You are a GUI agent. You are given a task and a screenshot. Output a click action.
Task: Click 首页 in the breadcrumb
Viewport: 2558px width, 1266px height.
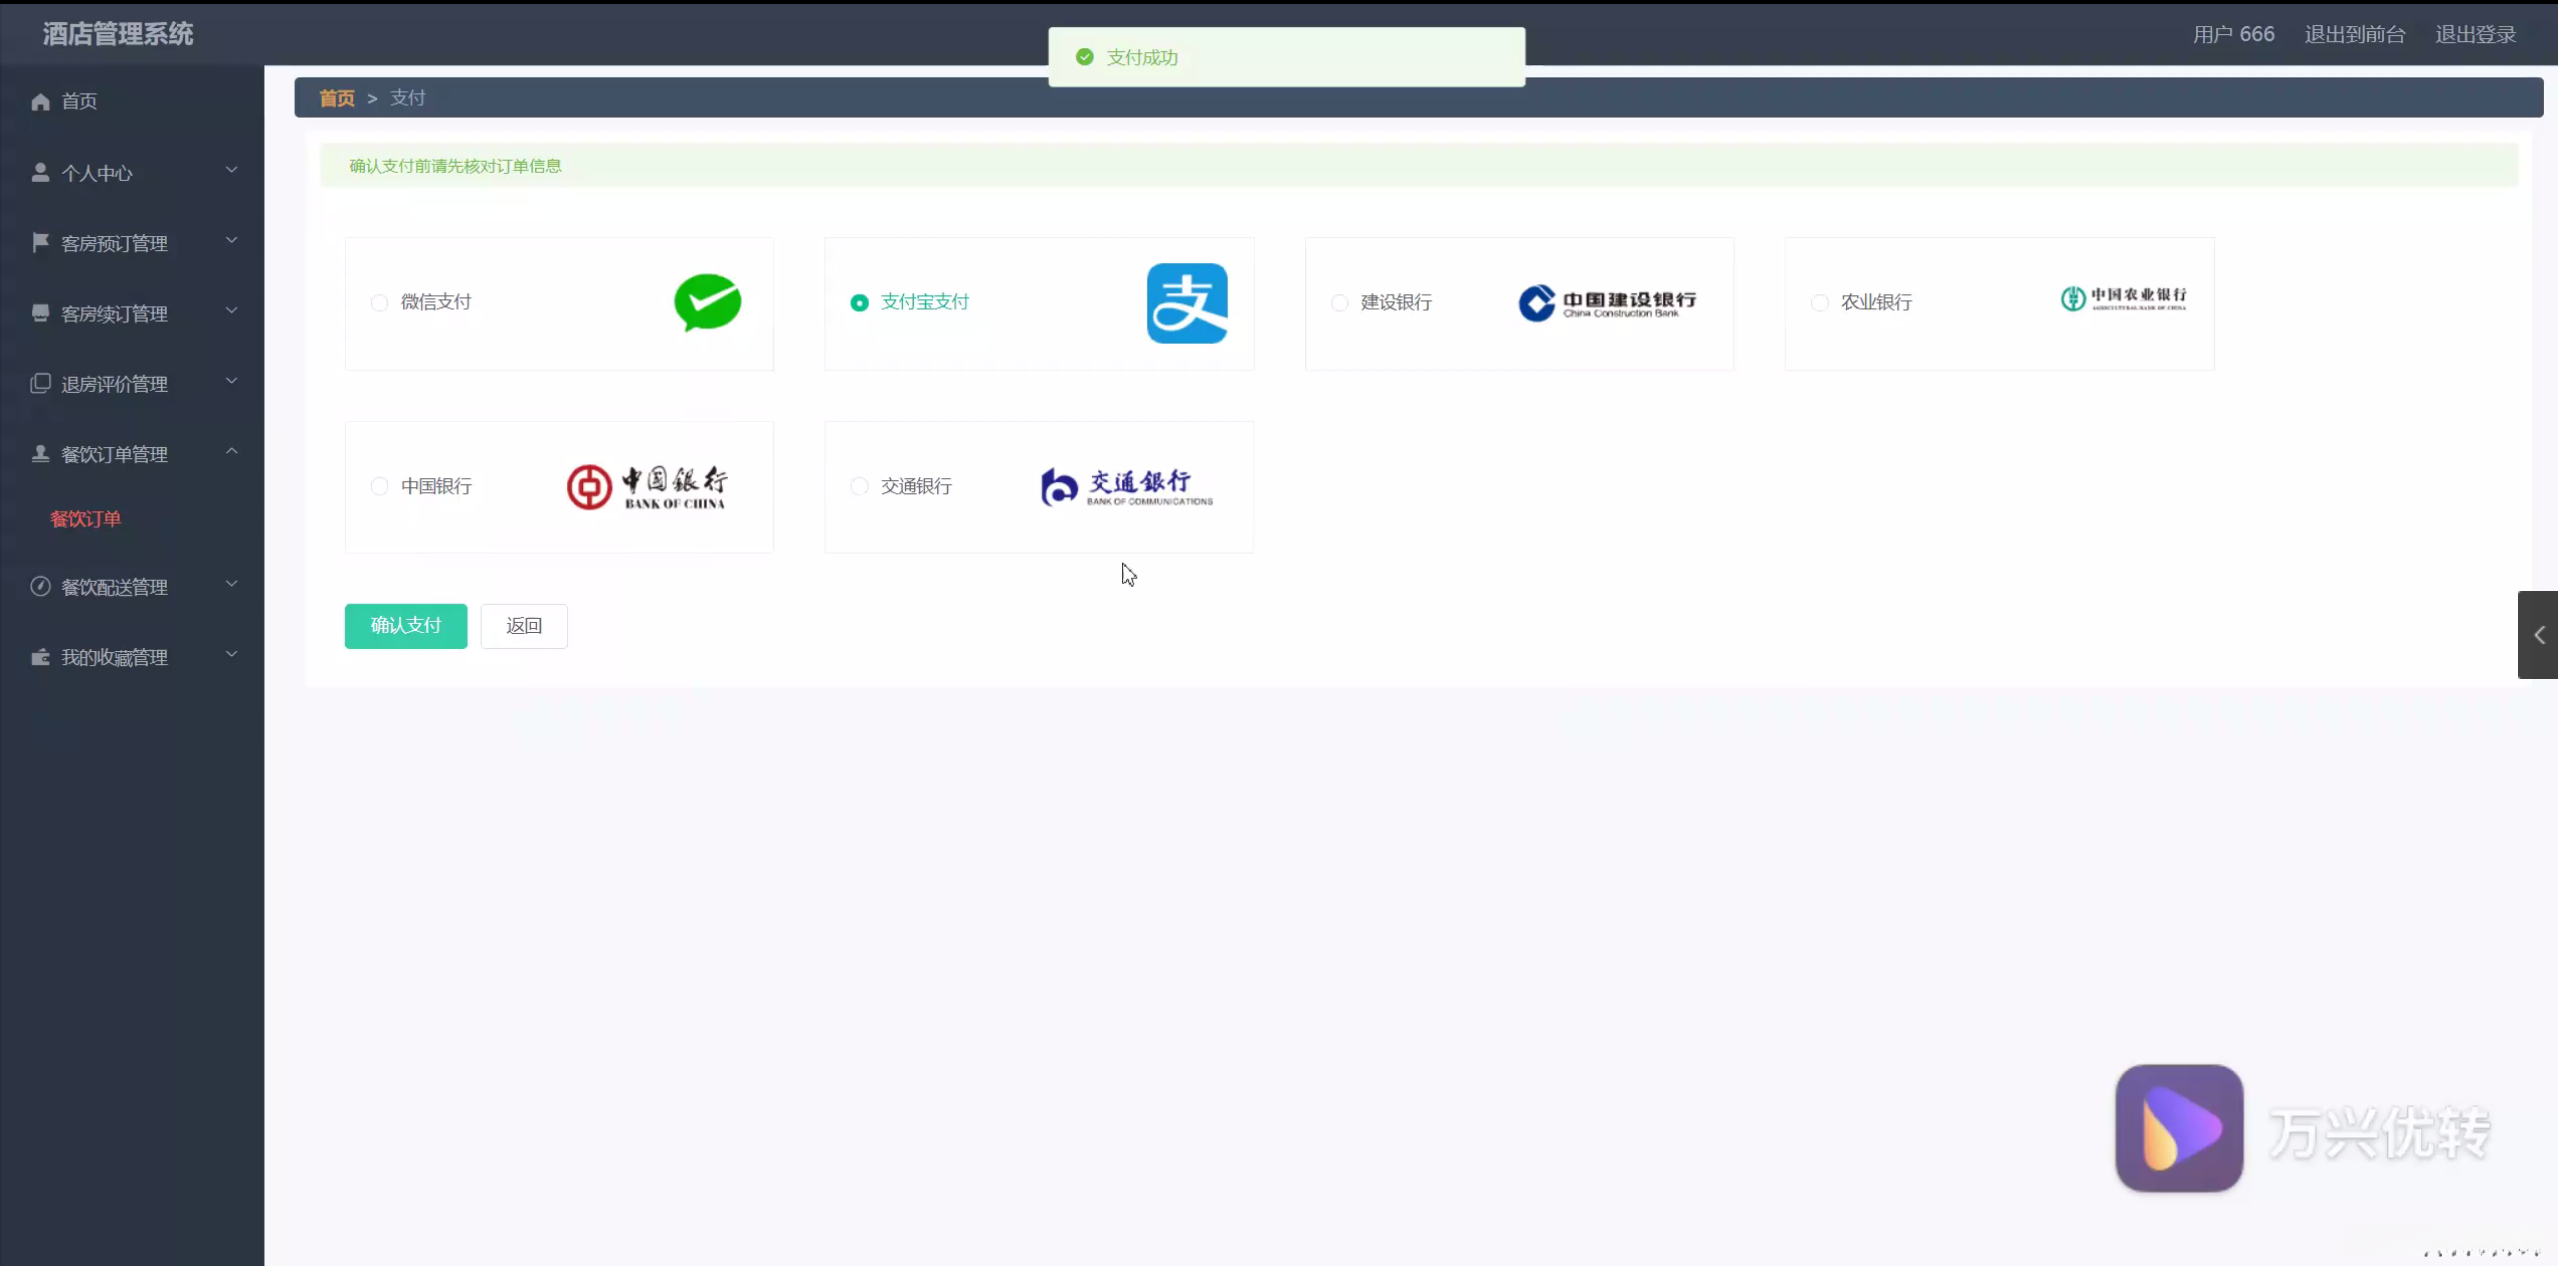click(x=336, y=98)
